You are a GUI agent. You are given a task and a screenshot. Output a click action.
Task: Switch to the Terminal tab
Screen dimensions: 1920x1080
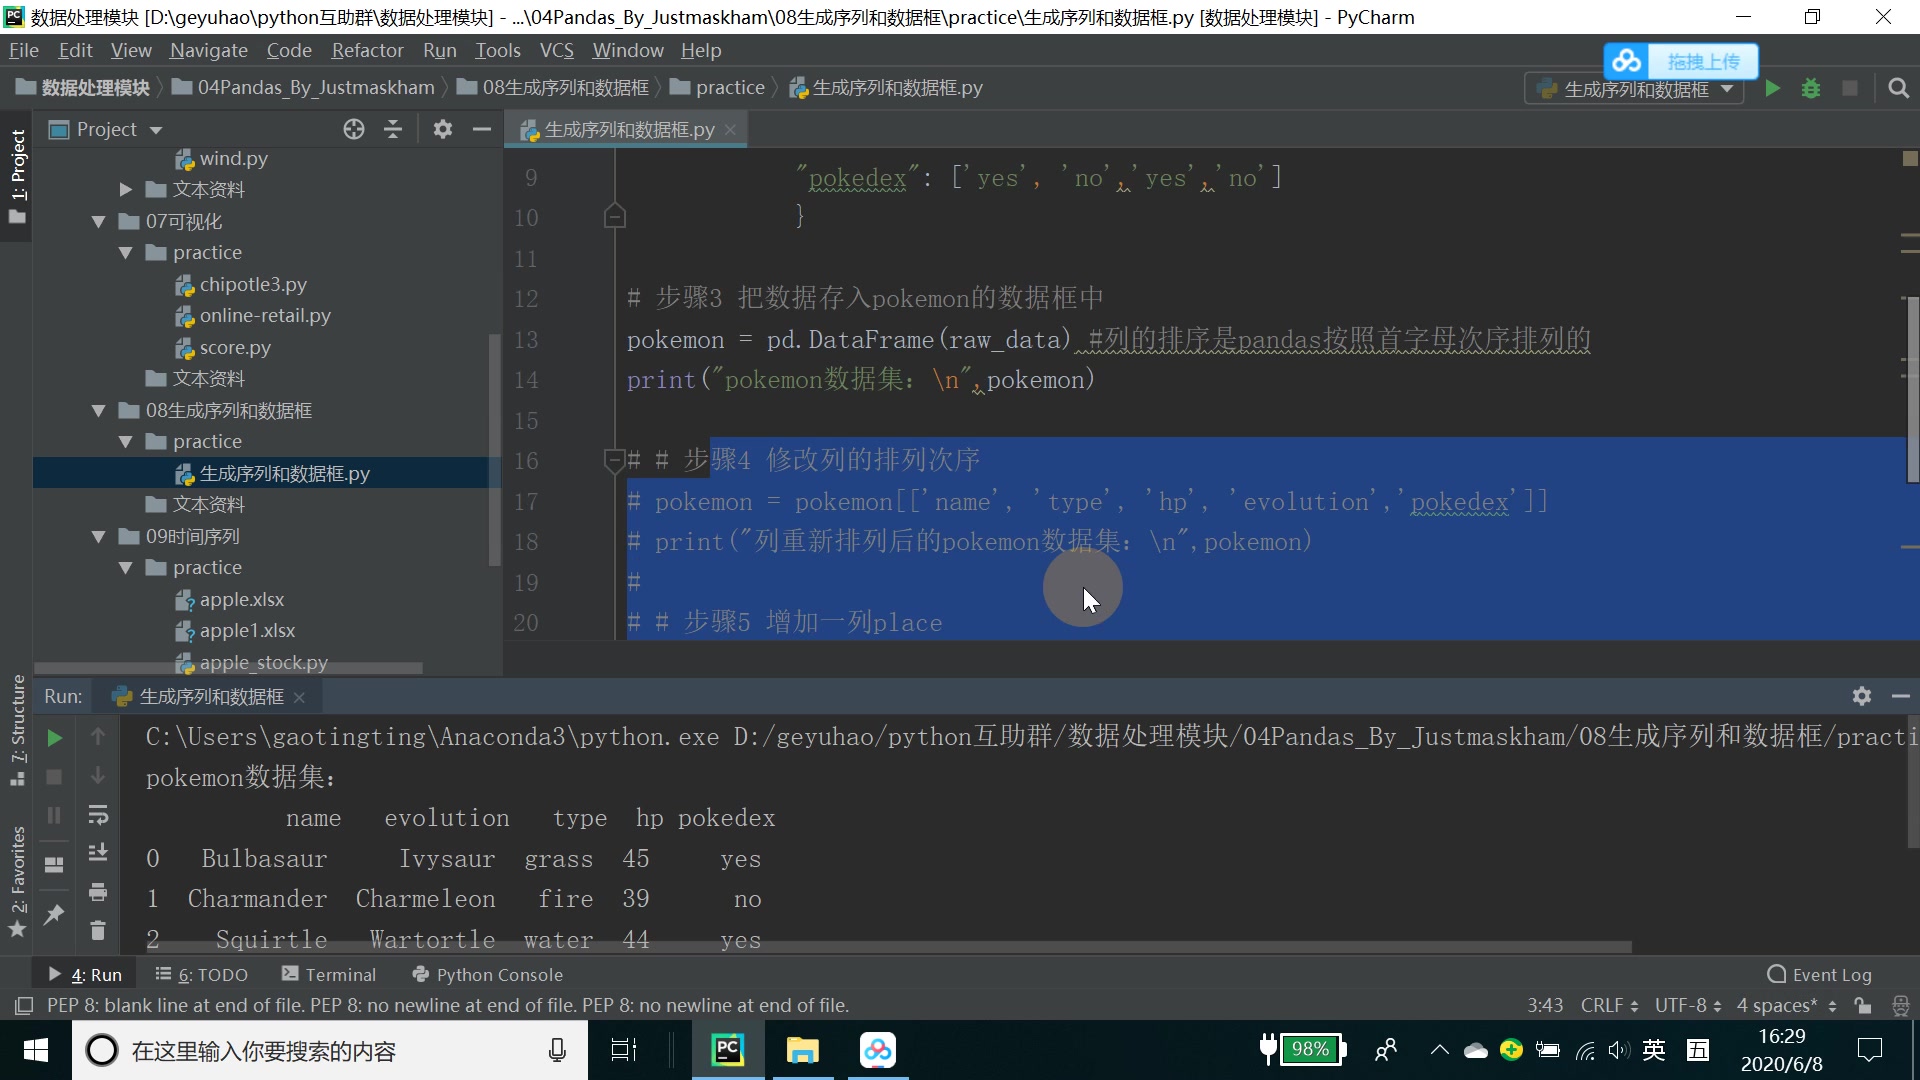pyautogui.click(x=329, y=974)
